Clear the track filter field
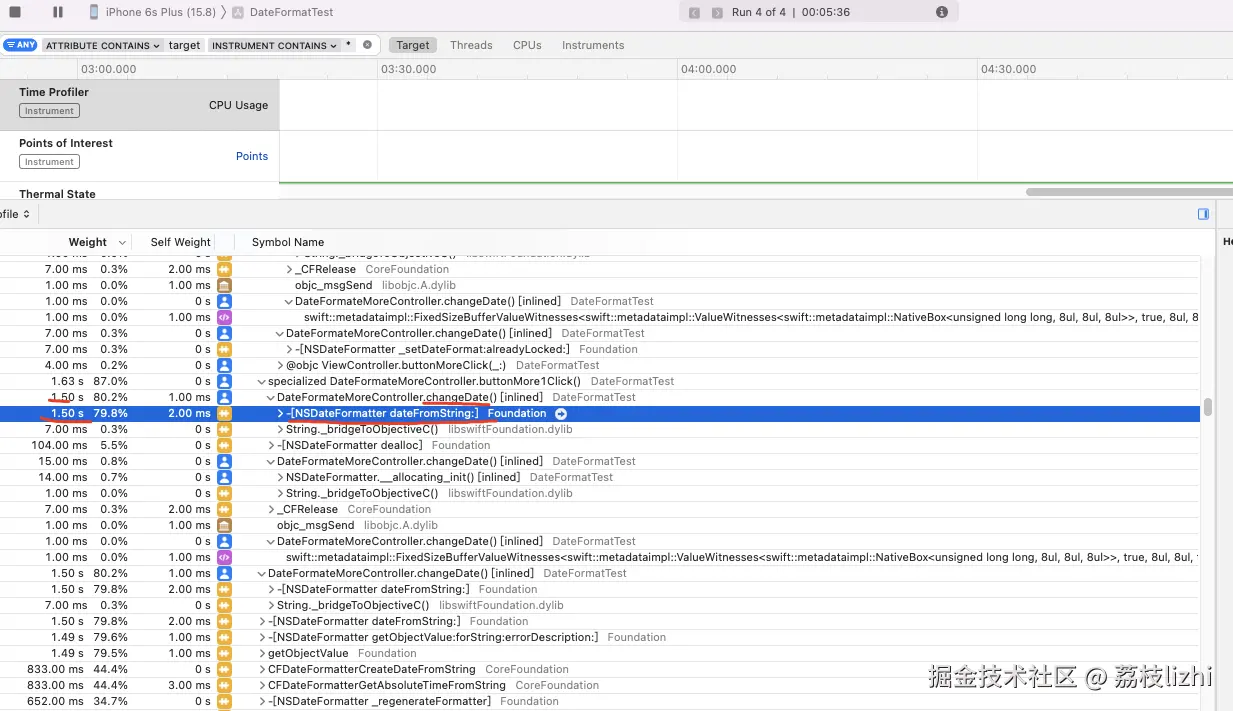 pos(367,45)
